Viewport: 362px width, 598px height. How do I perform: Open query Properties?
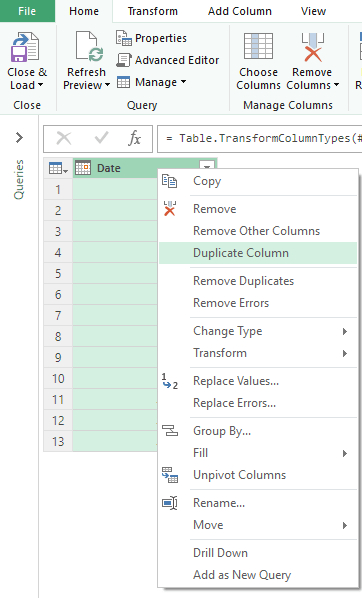click(x=151, y=38)
